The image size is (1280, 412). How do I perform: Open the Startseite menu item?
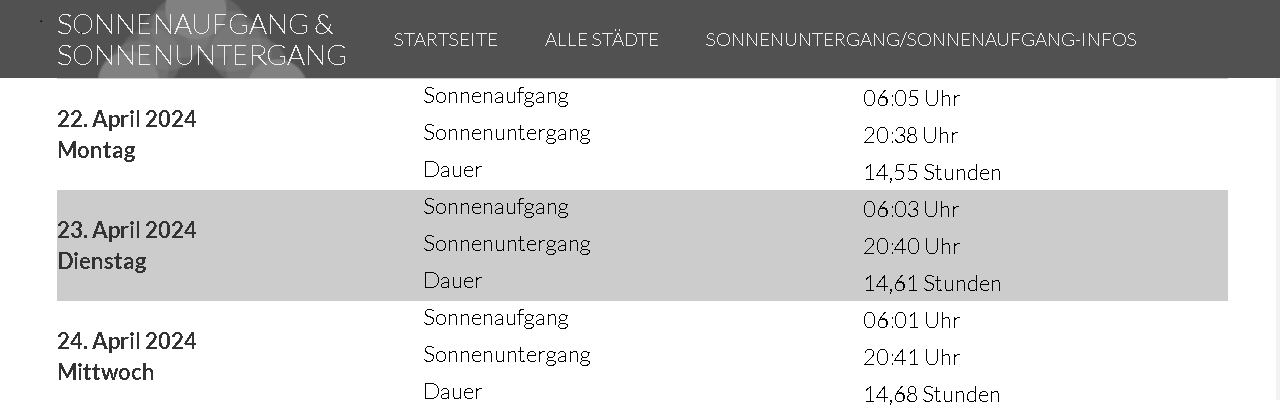[445, 40]
